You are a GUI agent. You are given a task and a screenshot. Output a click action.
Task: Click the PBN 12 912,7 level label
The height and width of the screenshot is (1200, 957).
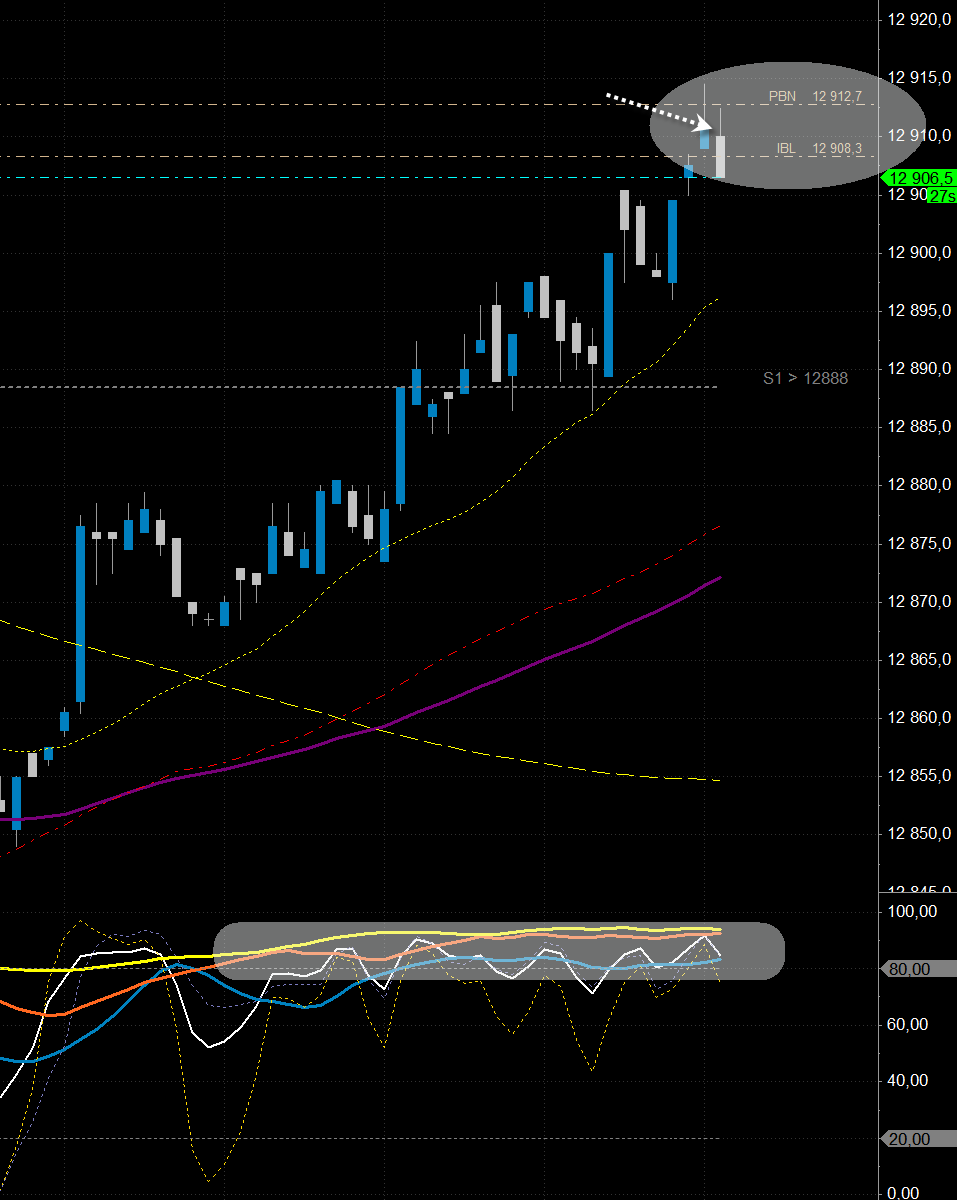[814, 97]
